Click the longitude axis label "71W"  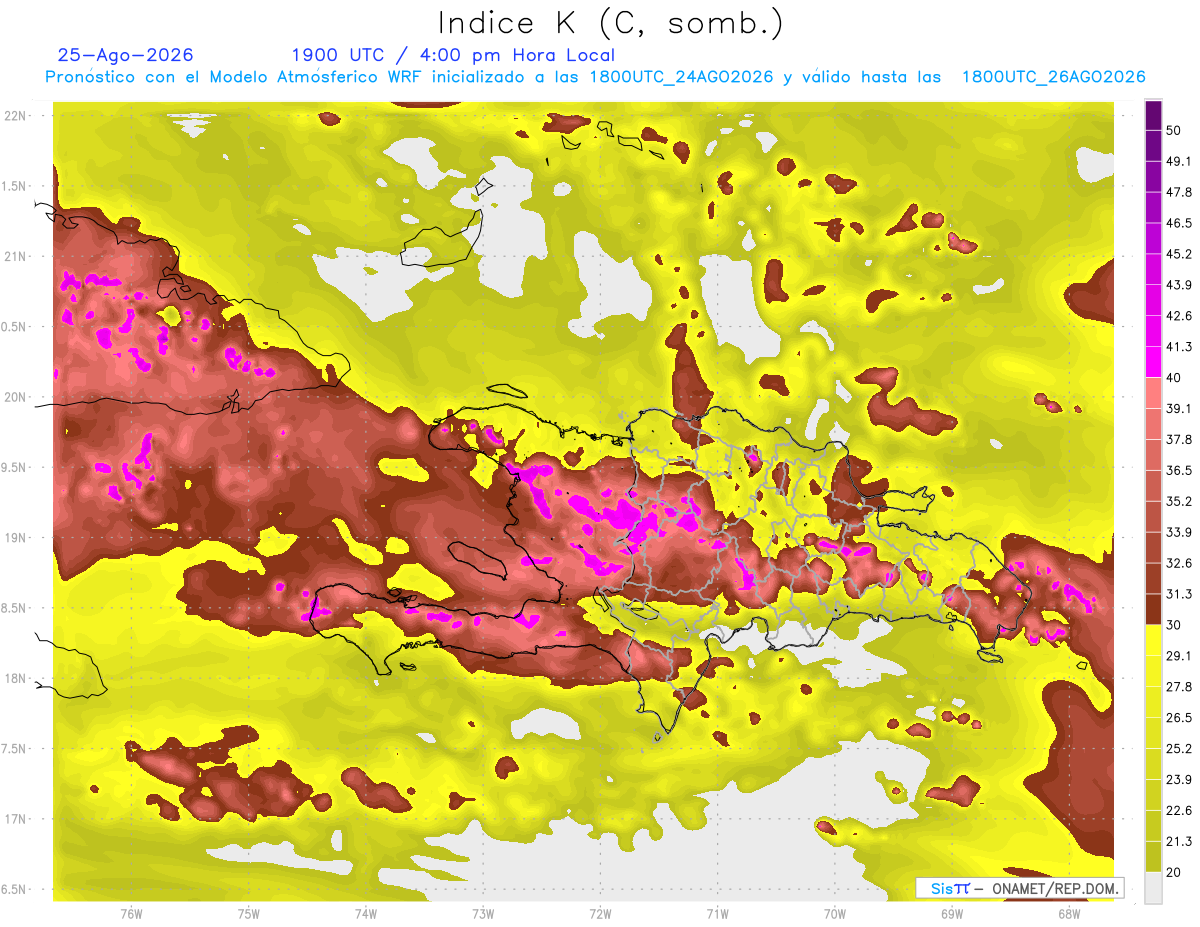717,913
